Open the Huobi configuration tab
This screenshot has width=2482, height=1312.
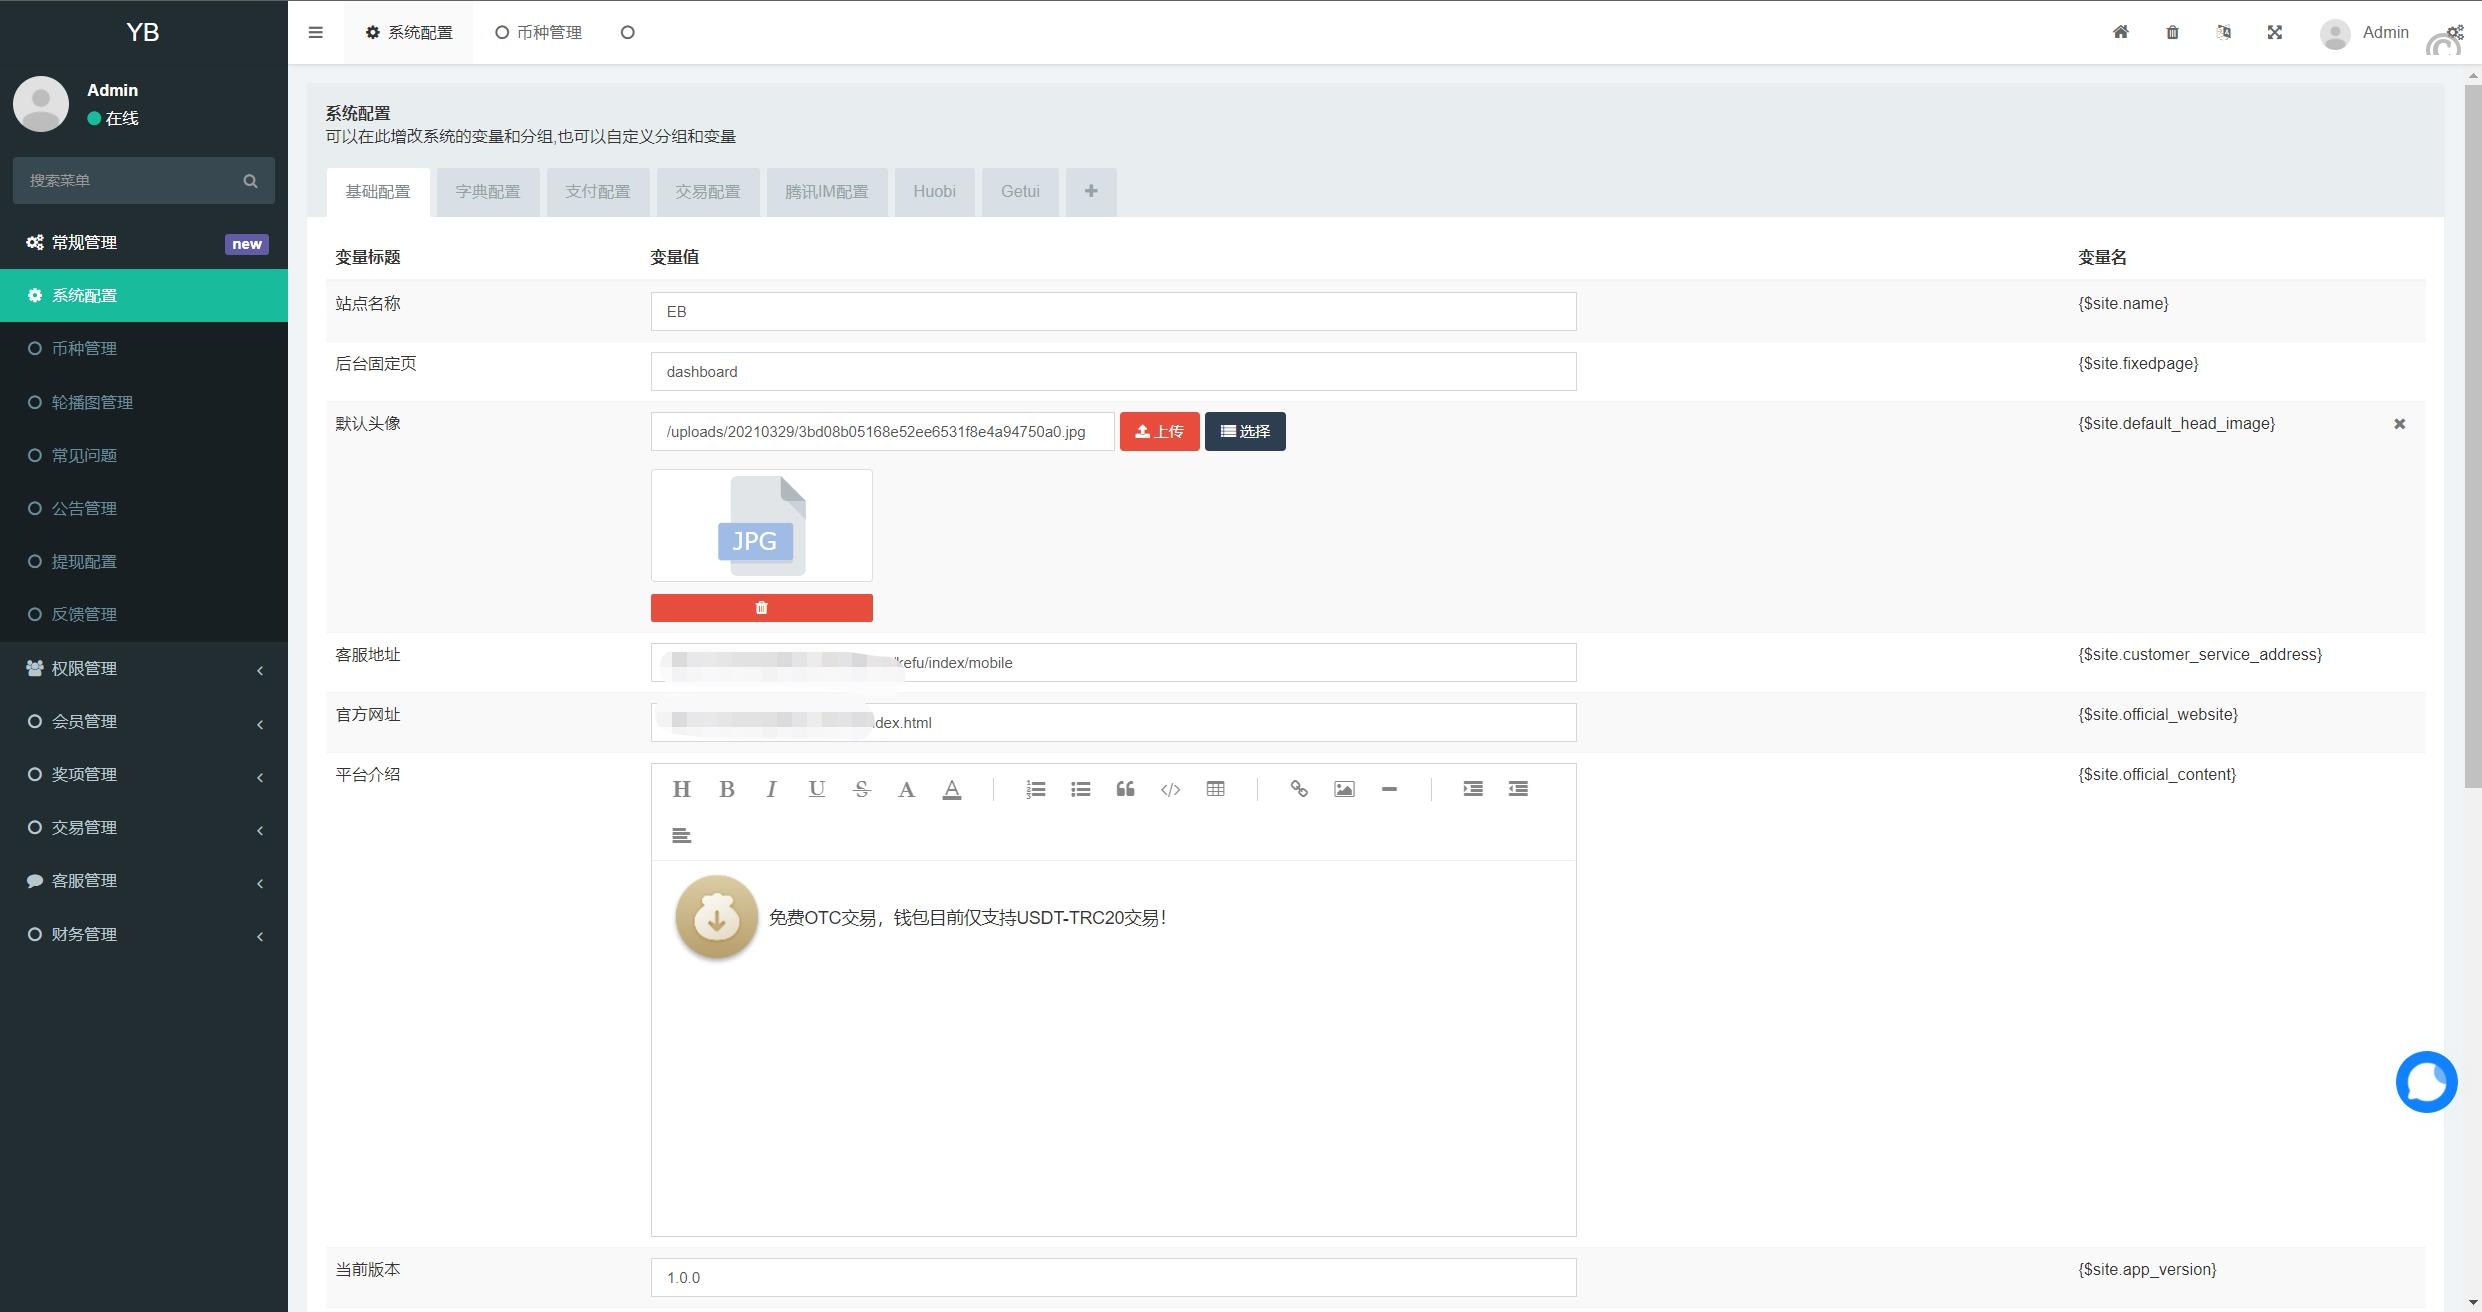pos(934,192)
